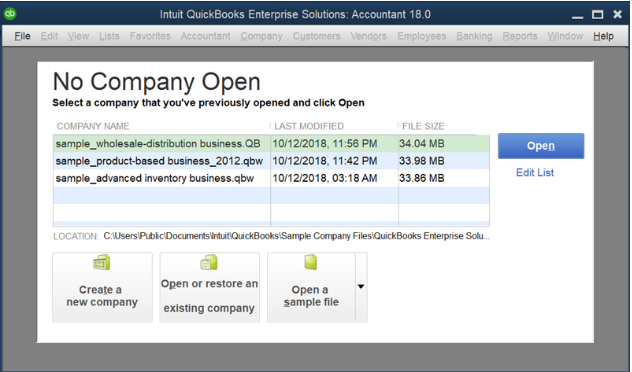The image size is (632, 372).
Task: Click the blue Open button
Action: click(x=541, y=146)
